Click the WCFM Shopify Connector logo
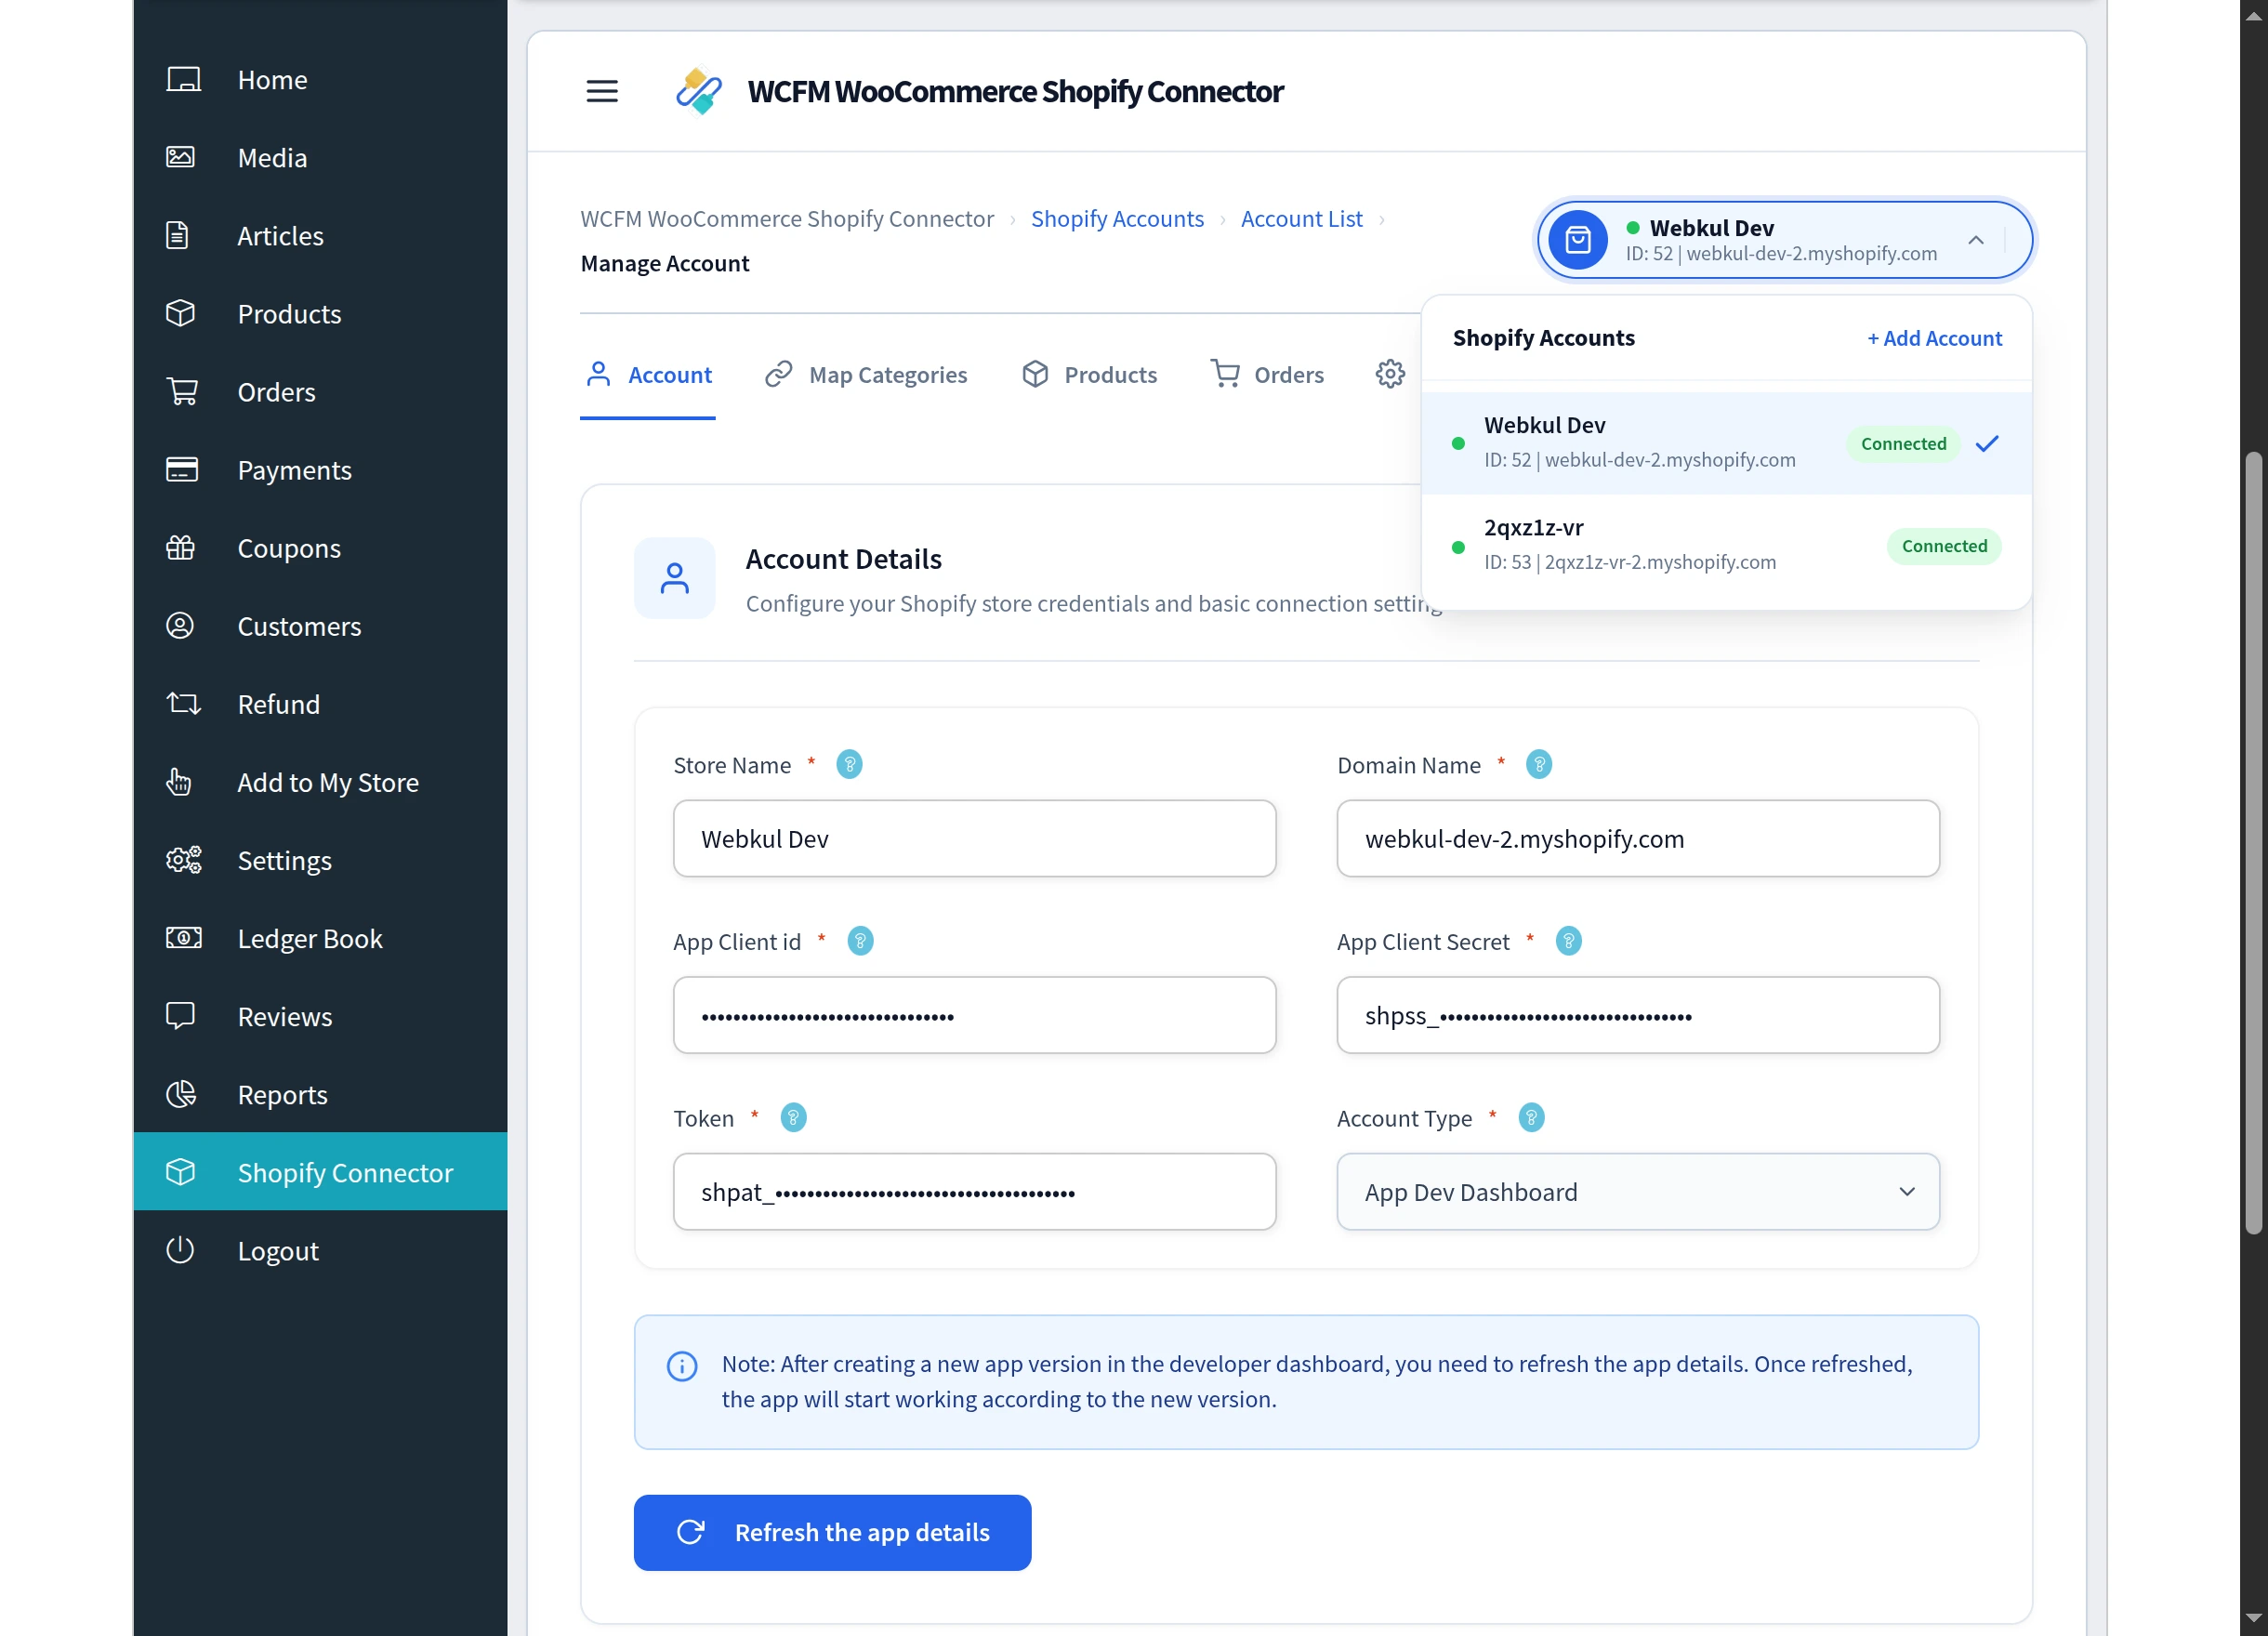Screen dimensions: 2268x1636 tap(698, 91)
